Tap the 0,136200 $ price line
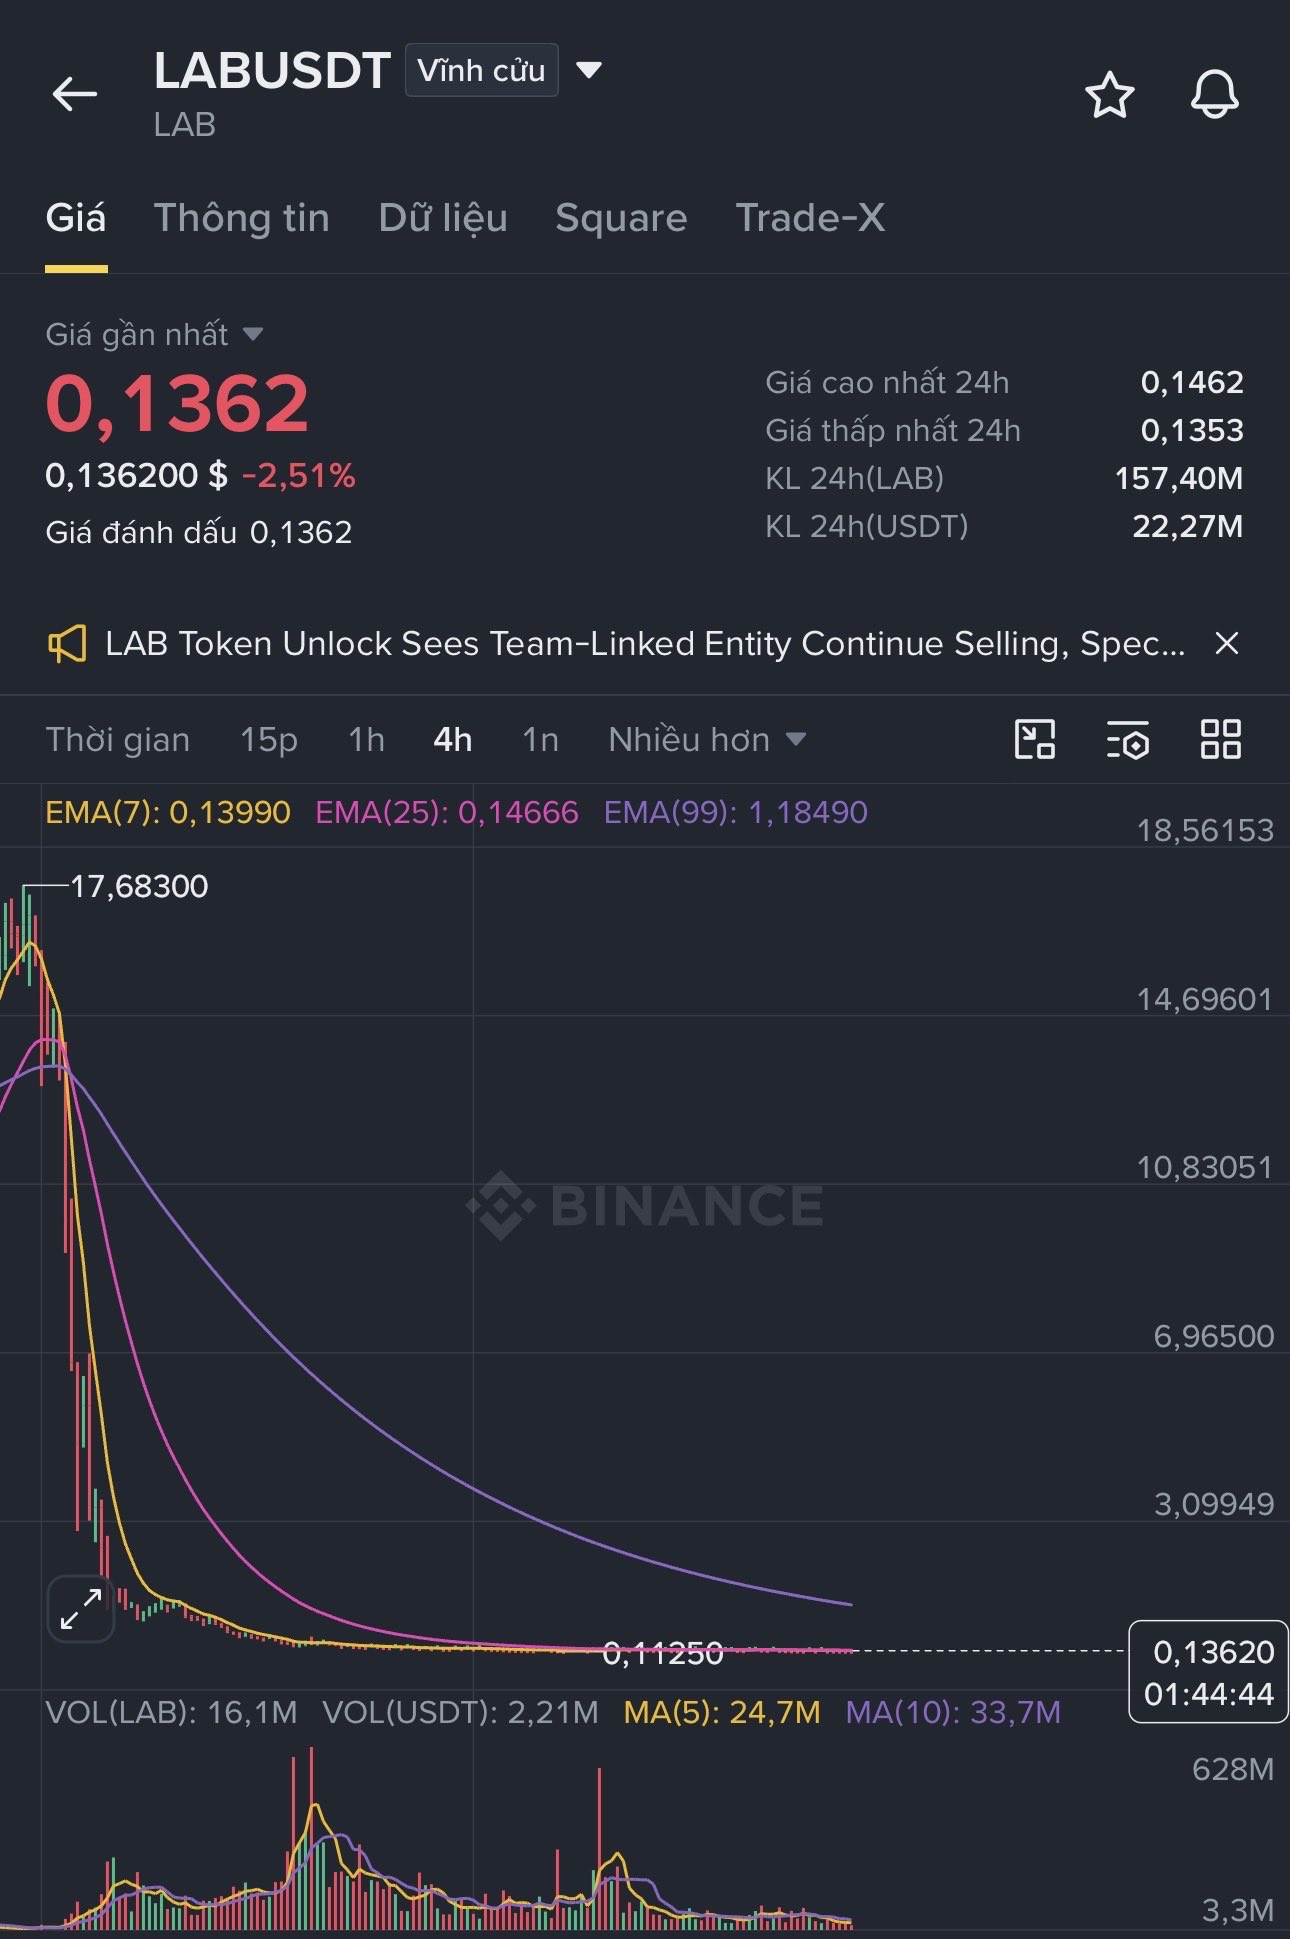The height and width of the screenshot is (1939, 1290). 136,476
